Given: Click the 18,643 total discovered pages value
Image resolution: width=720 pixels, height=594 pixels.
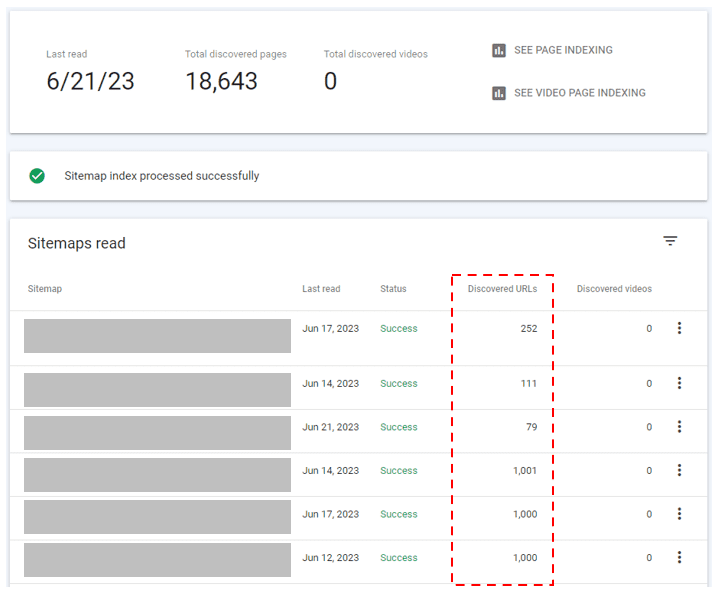Looking at the screenshot, I should coord(221,82).
